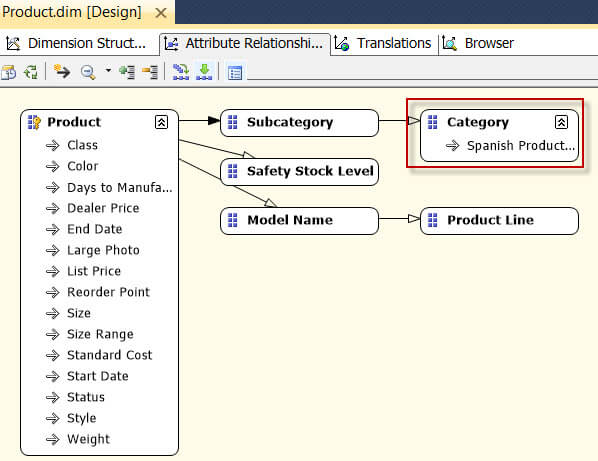Screen dimensions: 598x461
Task: Select the Product.dim [Design] document tab
Action: 72,12
